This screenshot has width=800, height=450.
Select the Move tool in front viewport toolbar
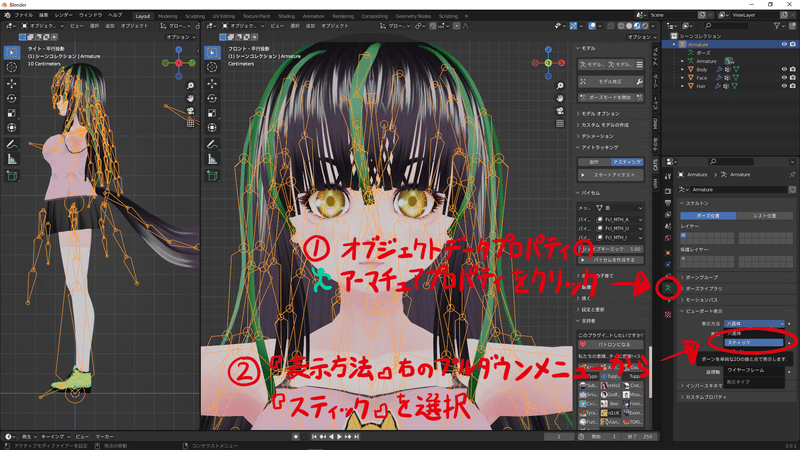[x=212, y=83]
